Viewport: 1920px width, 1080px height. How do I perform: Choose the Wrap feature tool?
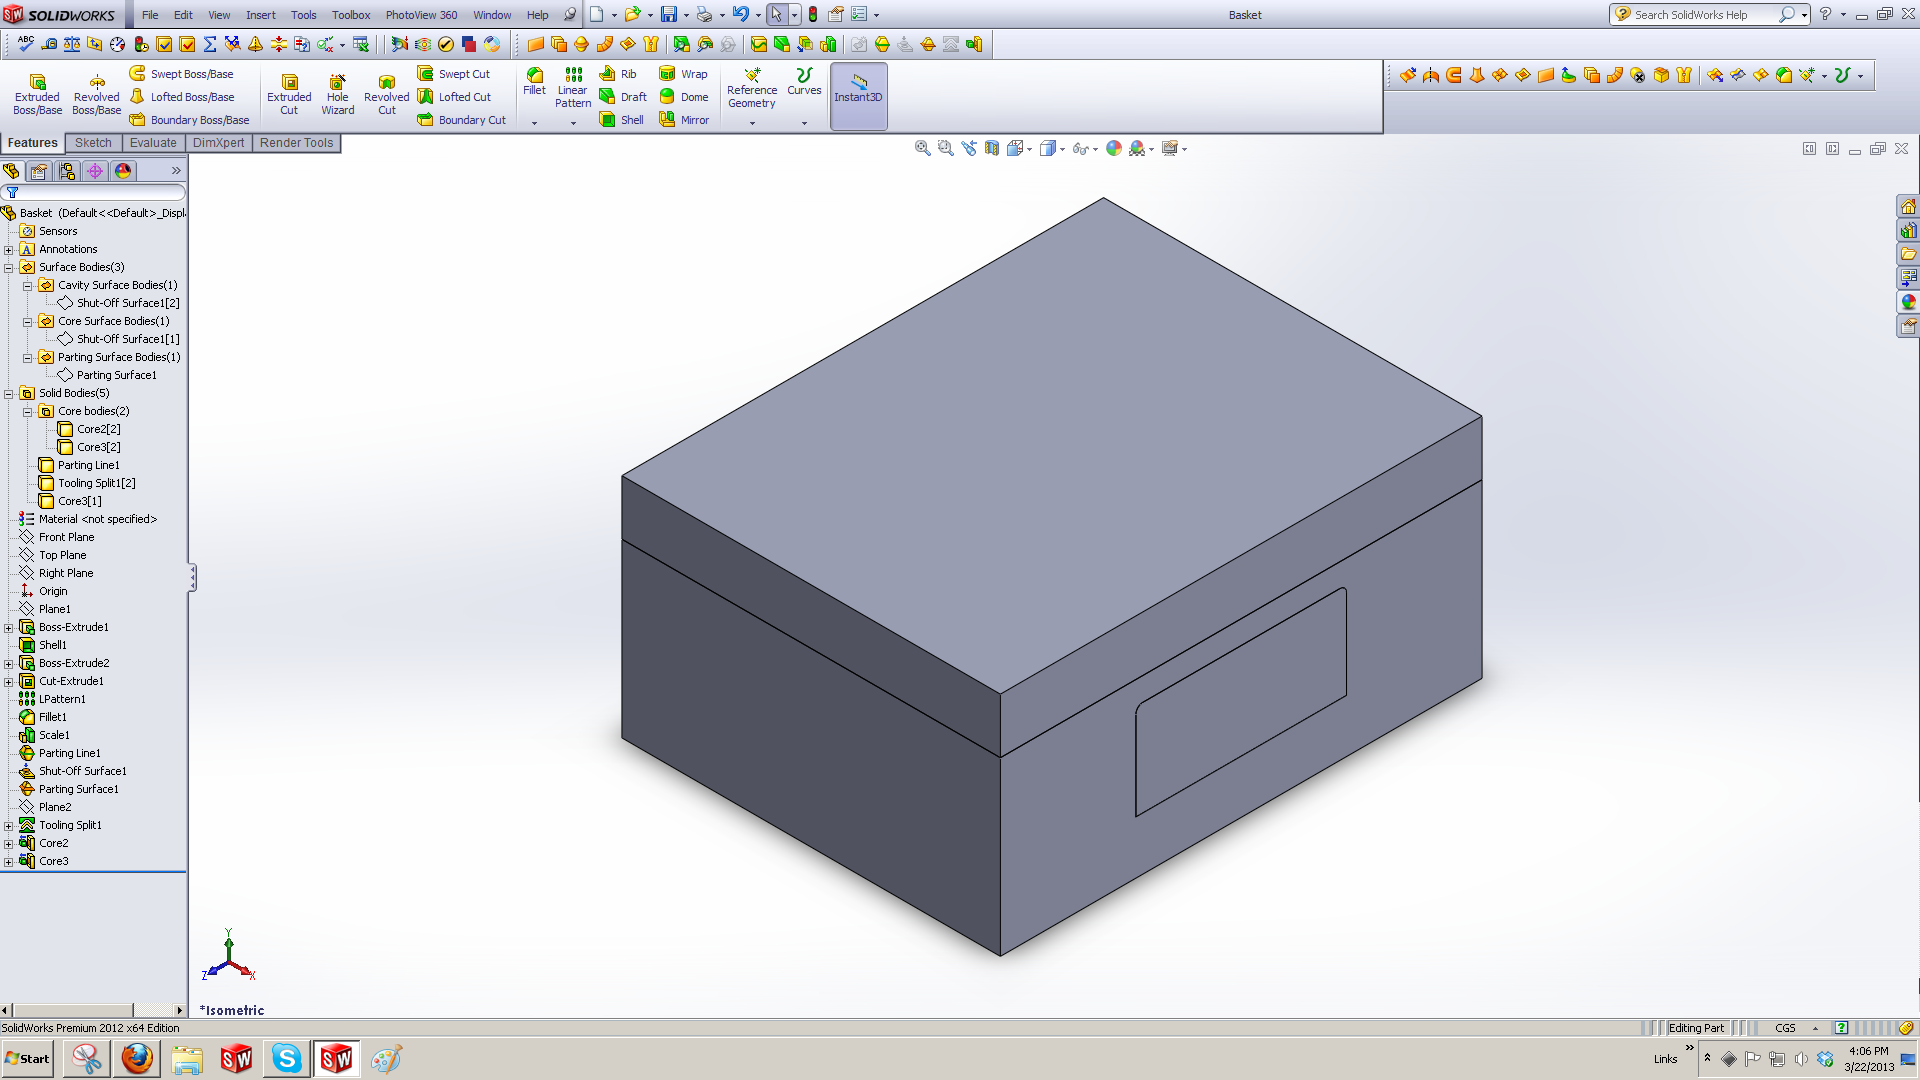tap(684, 74)
